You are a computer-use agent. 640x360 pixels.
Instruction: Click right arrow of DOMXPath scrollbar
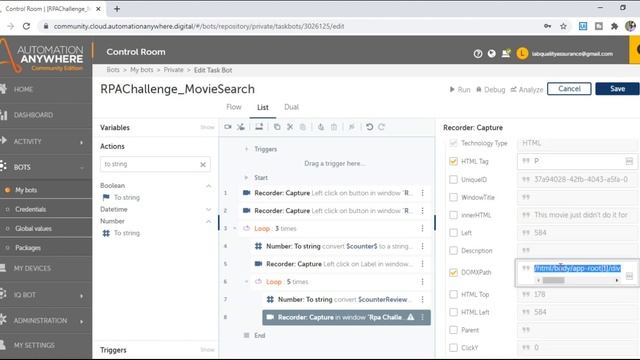tap(617, 280)
